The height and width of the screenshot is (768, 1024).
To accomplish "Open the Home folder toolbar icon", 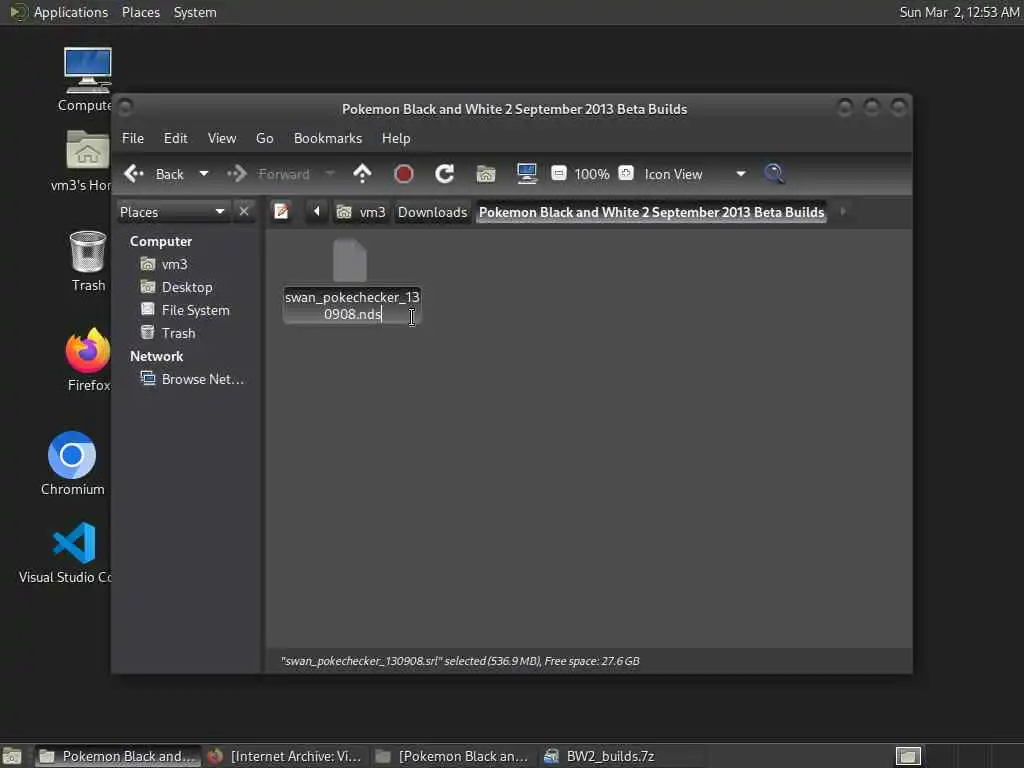I will (x=486, y=174).
